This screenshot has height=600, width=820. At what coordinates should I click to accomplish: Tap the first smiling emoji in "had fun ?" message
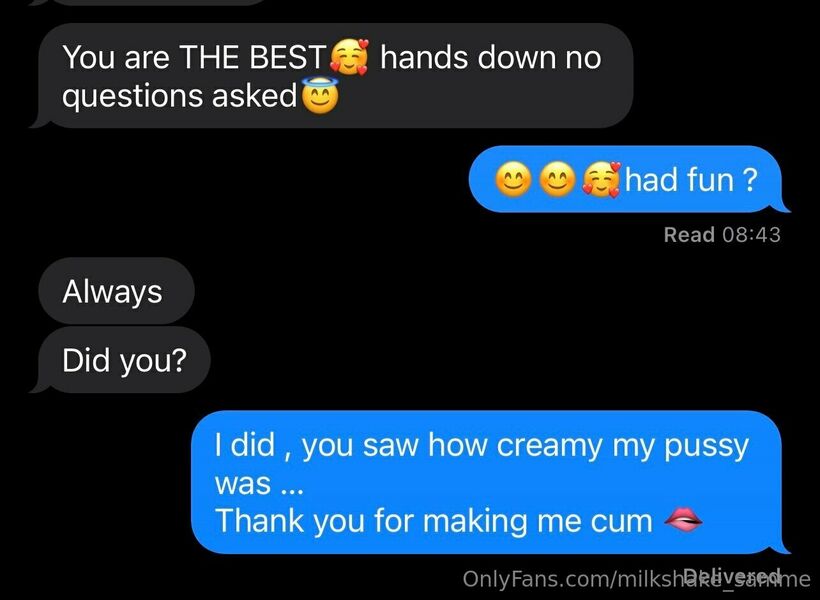[514, 179]
